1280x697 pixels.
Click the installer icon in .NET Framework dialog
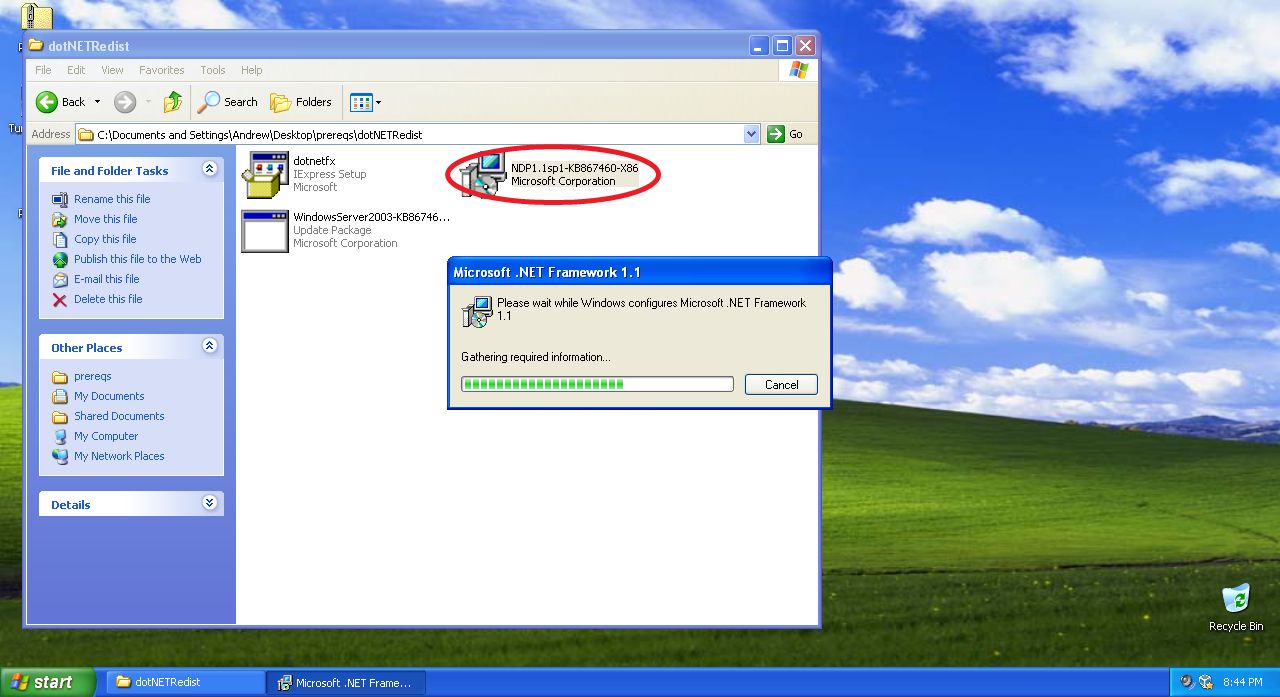tap(477, 311)
